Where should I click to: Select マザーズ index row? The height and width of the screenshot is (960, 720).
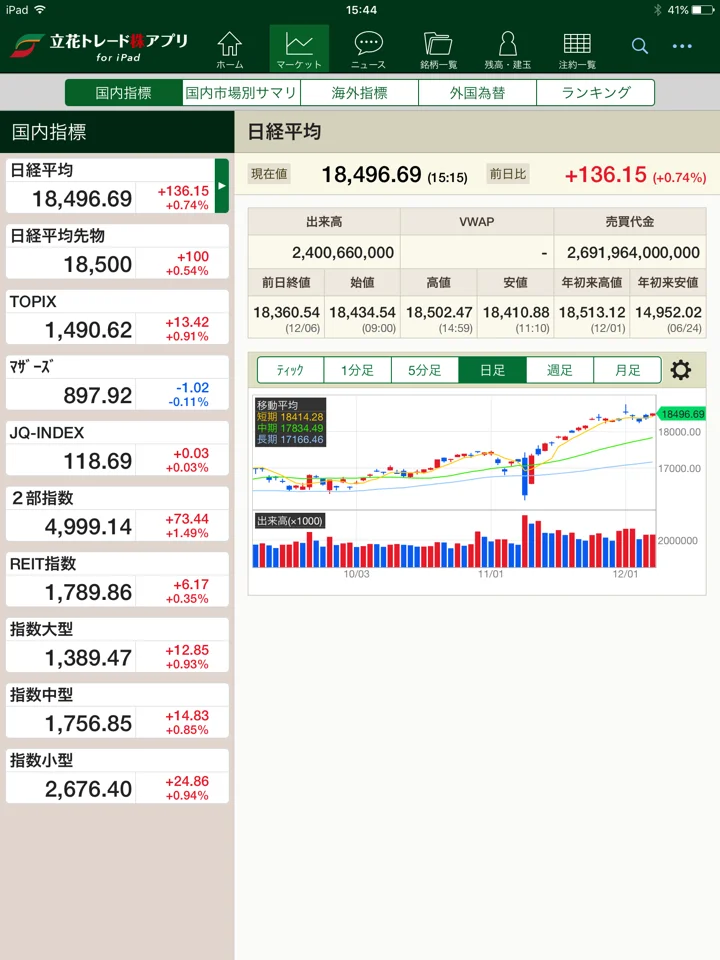[x=117, y=382]
